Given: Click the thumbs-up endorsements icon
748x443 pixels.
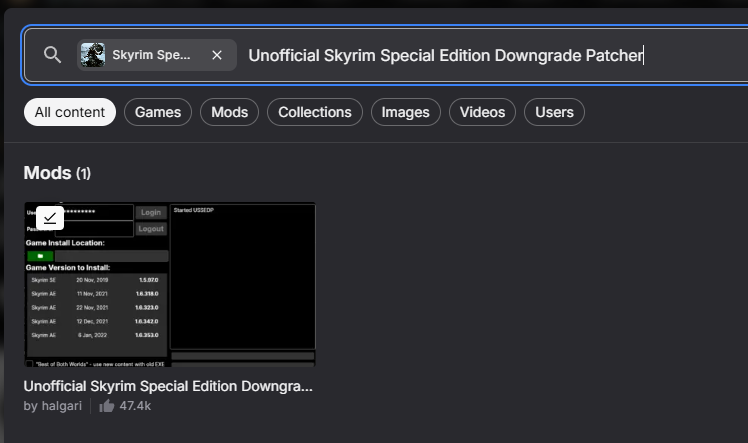Looking at the screenshot, I should (106, 406).
